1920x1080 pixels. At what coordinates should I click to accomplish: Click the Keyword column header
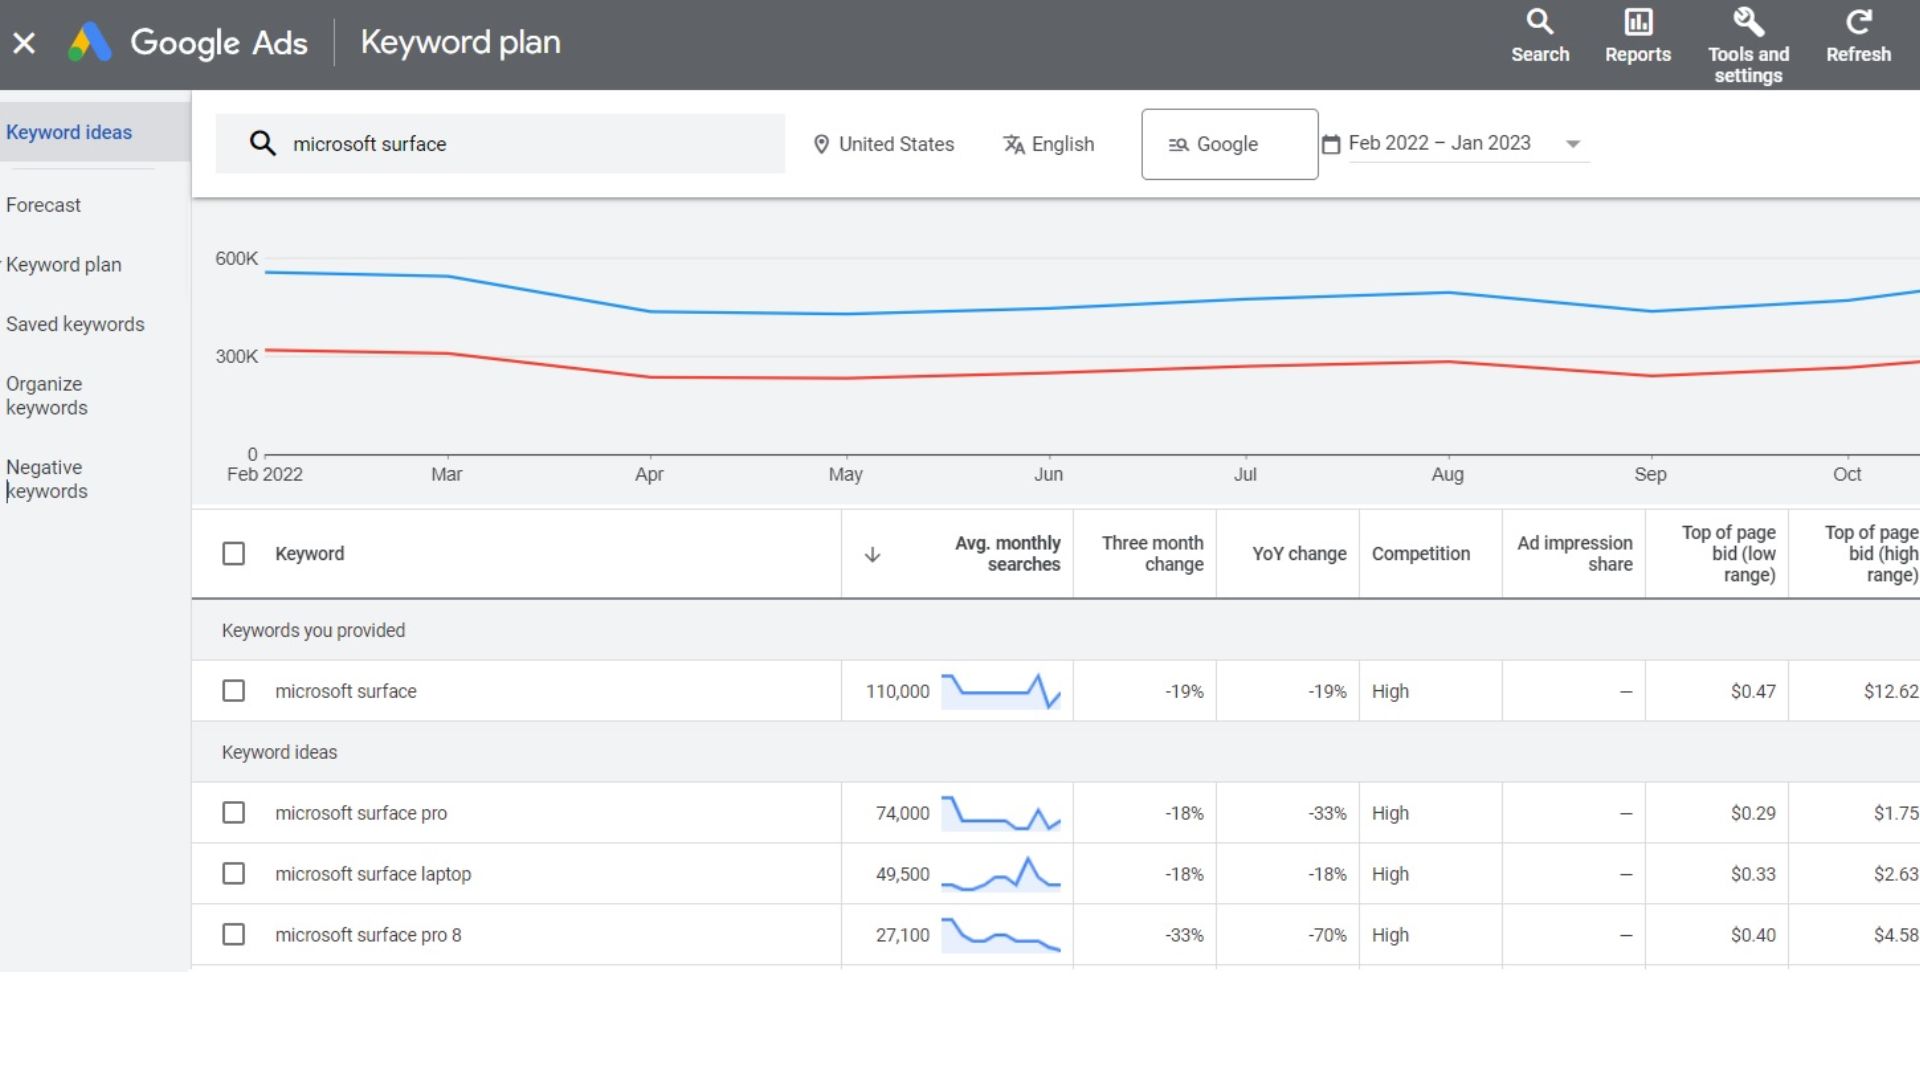[309, 554]
